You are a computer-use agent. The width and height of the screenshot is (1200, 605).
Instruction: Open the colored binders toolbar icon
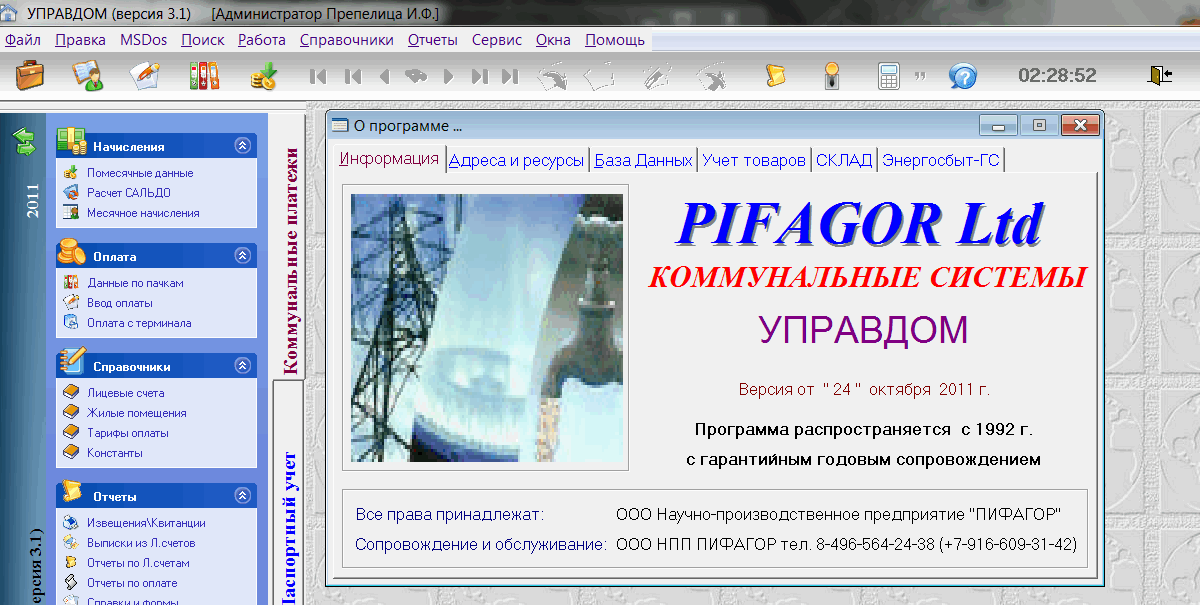[x=204, y=75]
